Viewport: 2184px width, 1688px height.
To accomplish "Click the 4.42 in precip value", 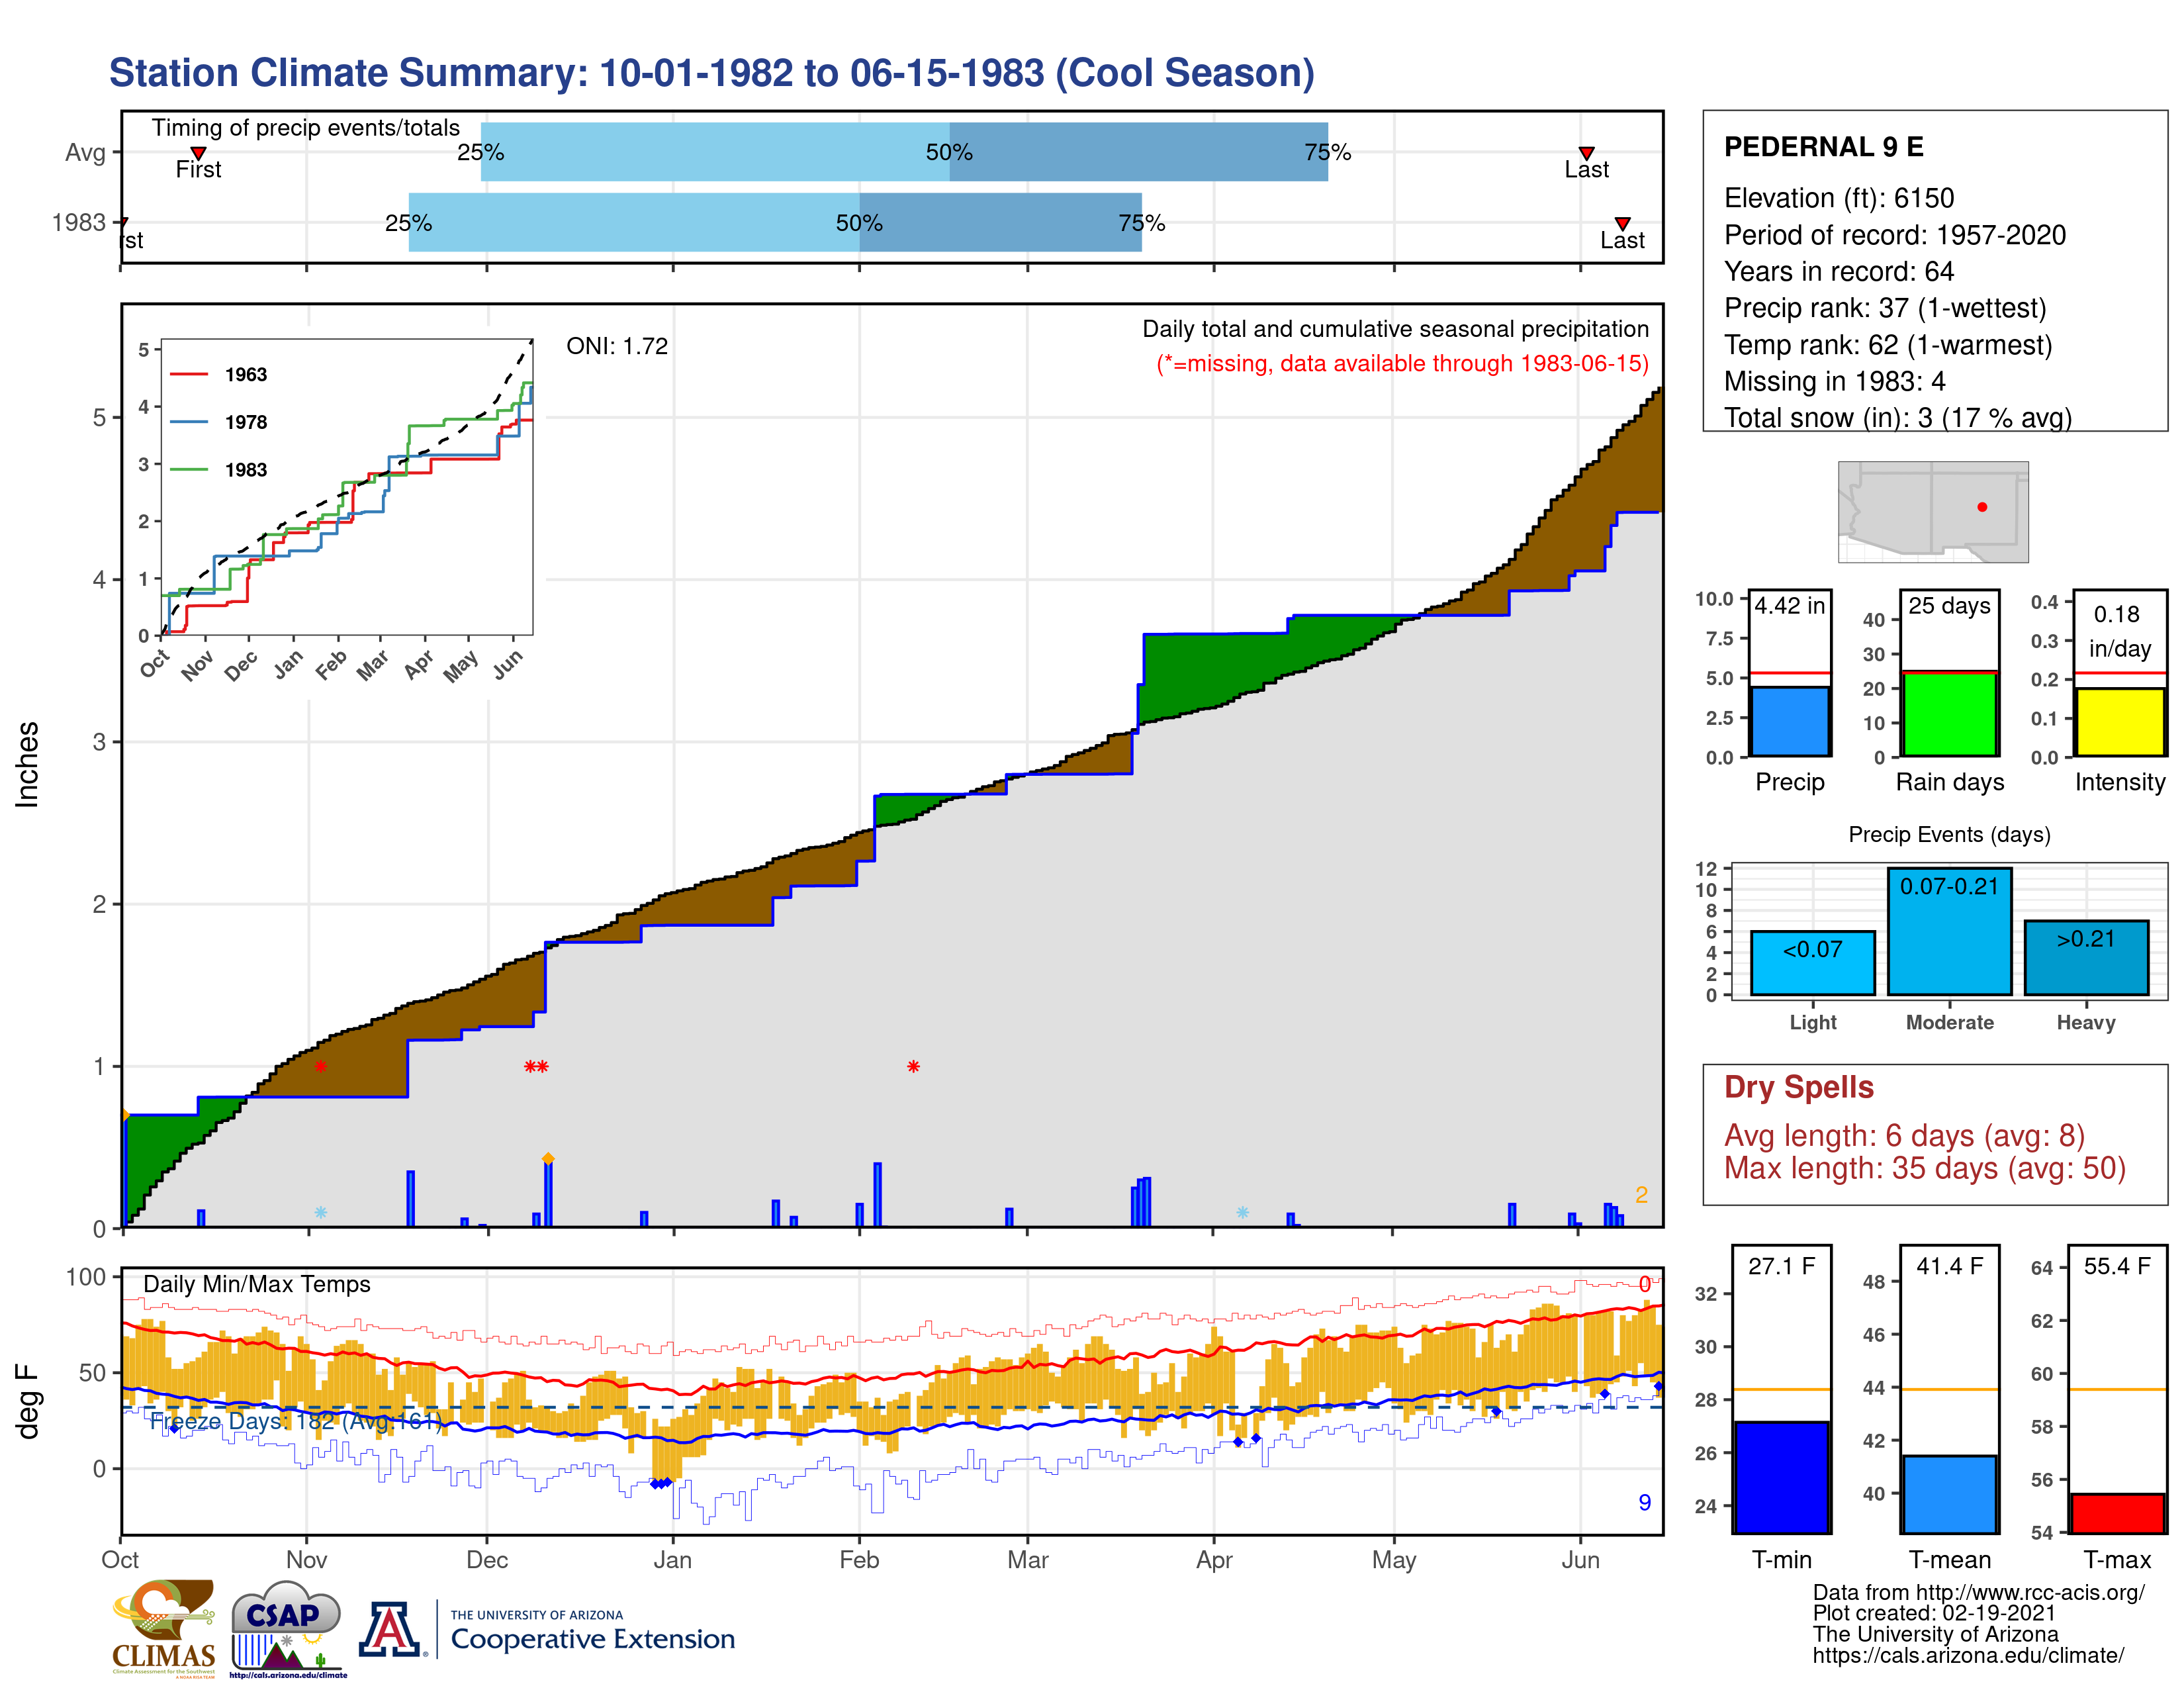I will coord(1790,605).
